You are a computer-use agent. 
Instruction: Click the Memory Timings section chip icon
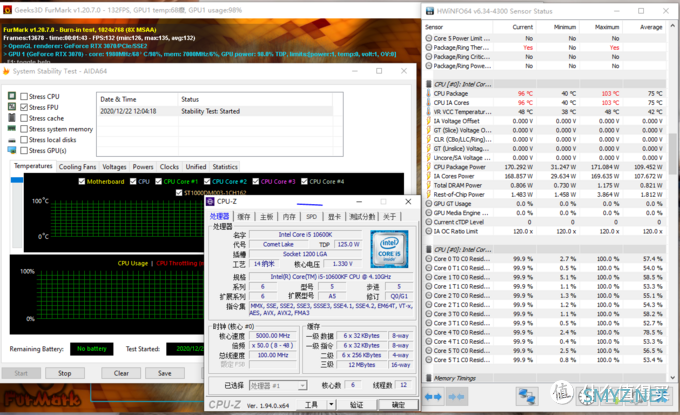click(x=428, y=378)
